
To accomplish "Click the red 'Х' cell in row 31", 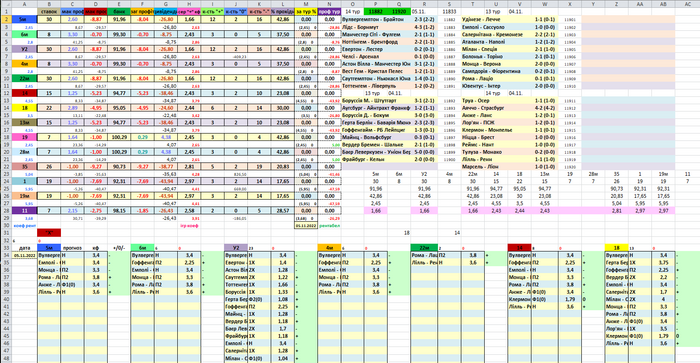I will click(49, 233).
